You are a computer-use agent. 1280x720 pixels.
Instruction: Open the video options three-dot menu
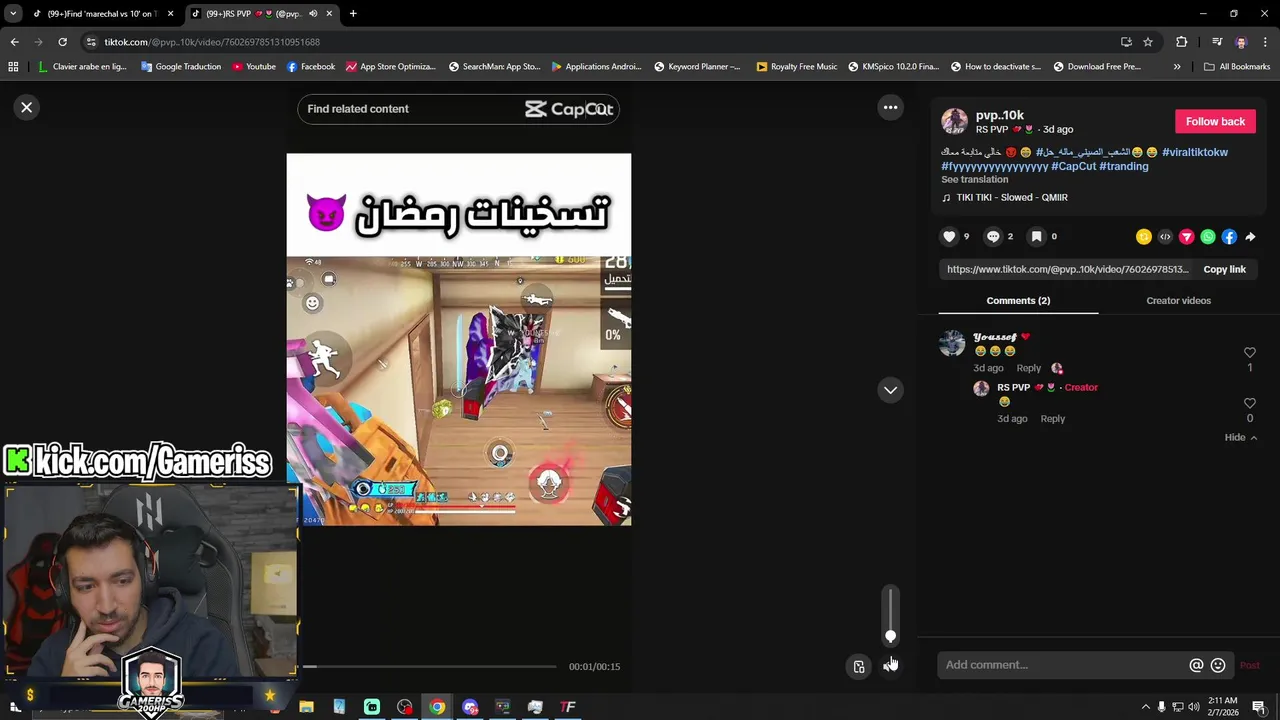[890, 107]
